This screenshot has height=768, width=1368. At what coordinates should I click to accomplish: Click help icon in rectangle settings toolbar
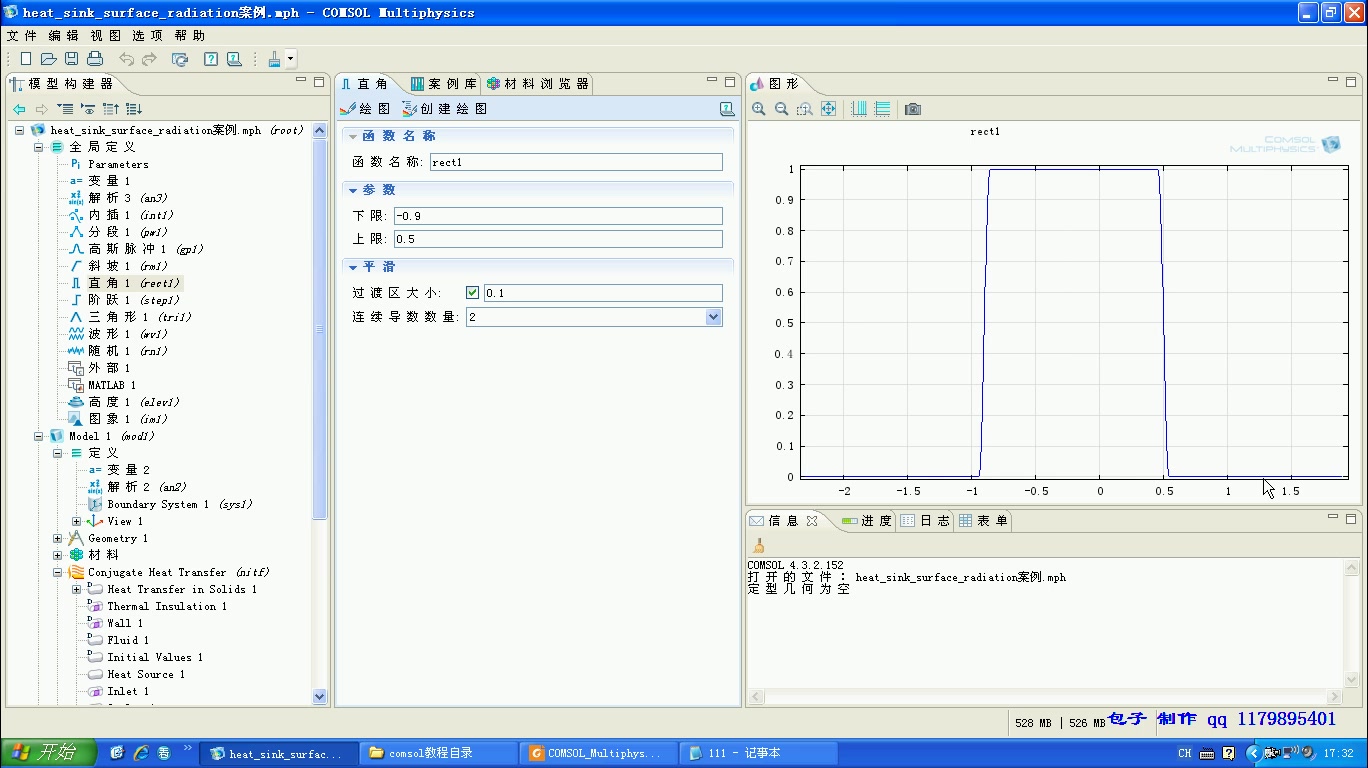727,109
